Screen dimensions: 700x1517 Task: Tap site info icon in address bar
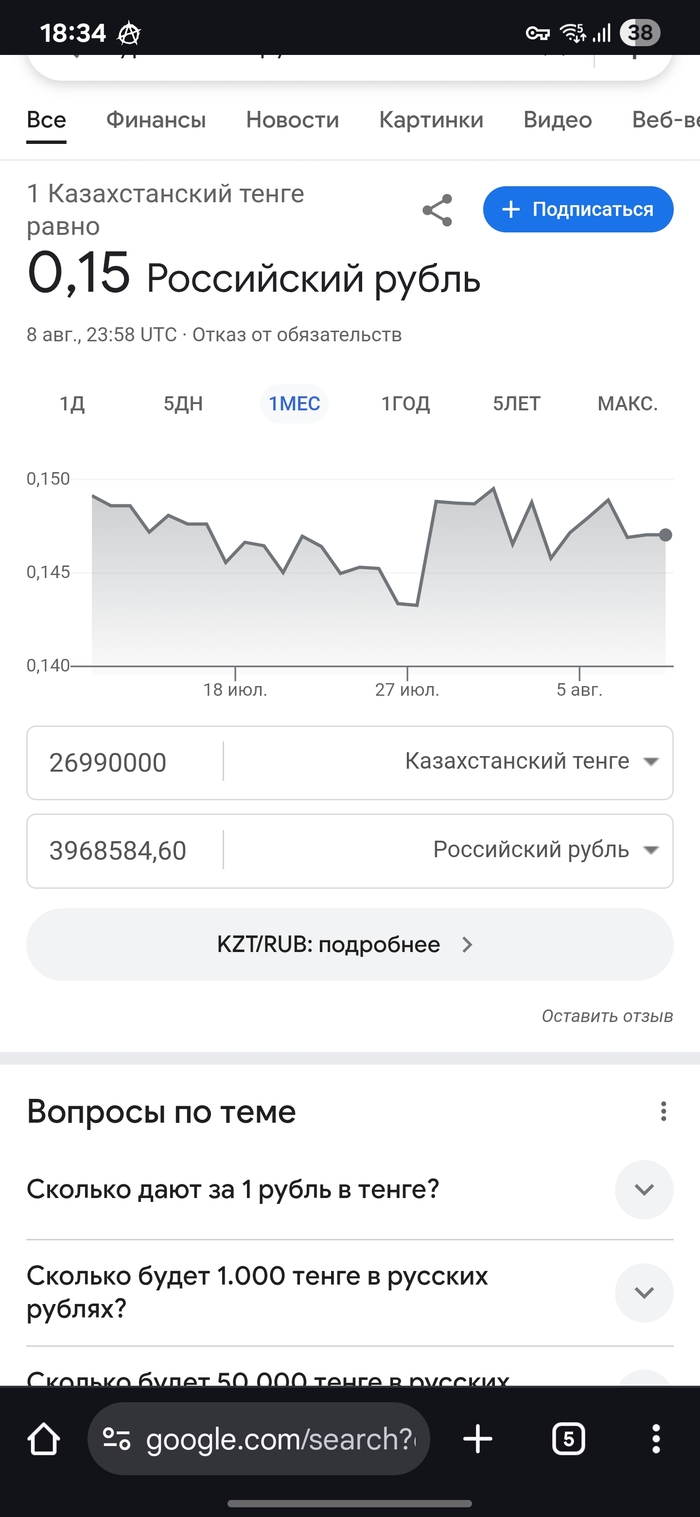pyautogui.click(x=117, y=1439)
